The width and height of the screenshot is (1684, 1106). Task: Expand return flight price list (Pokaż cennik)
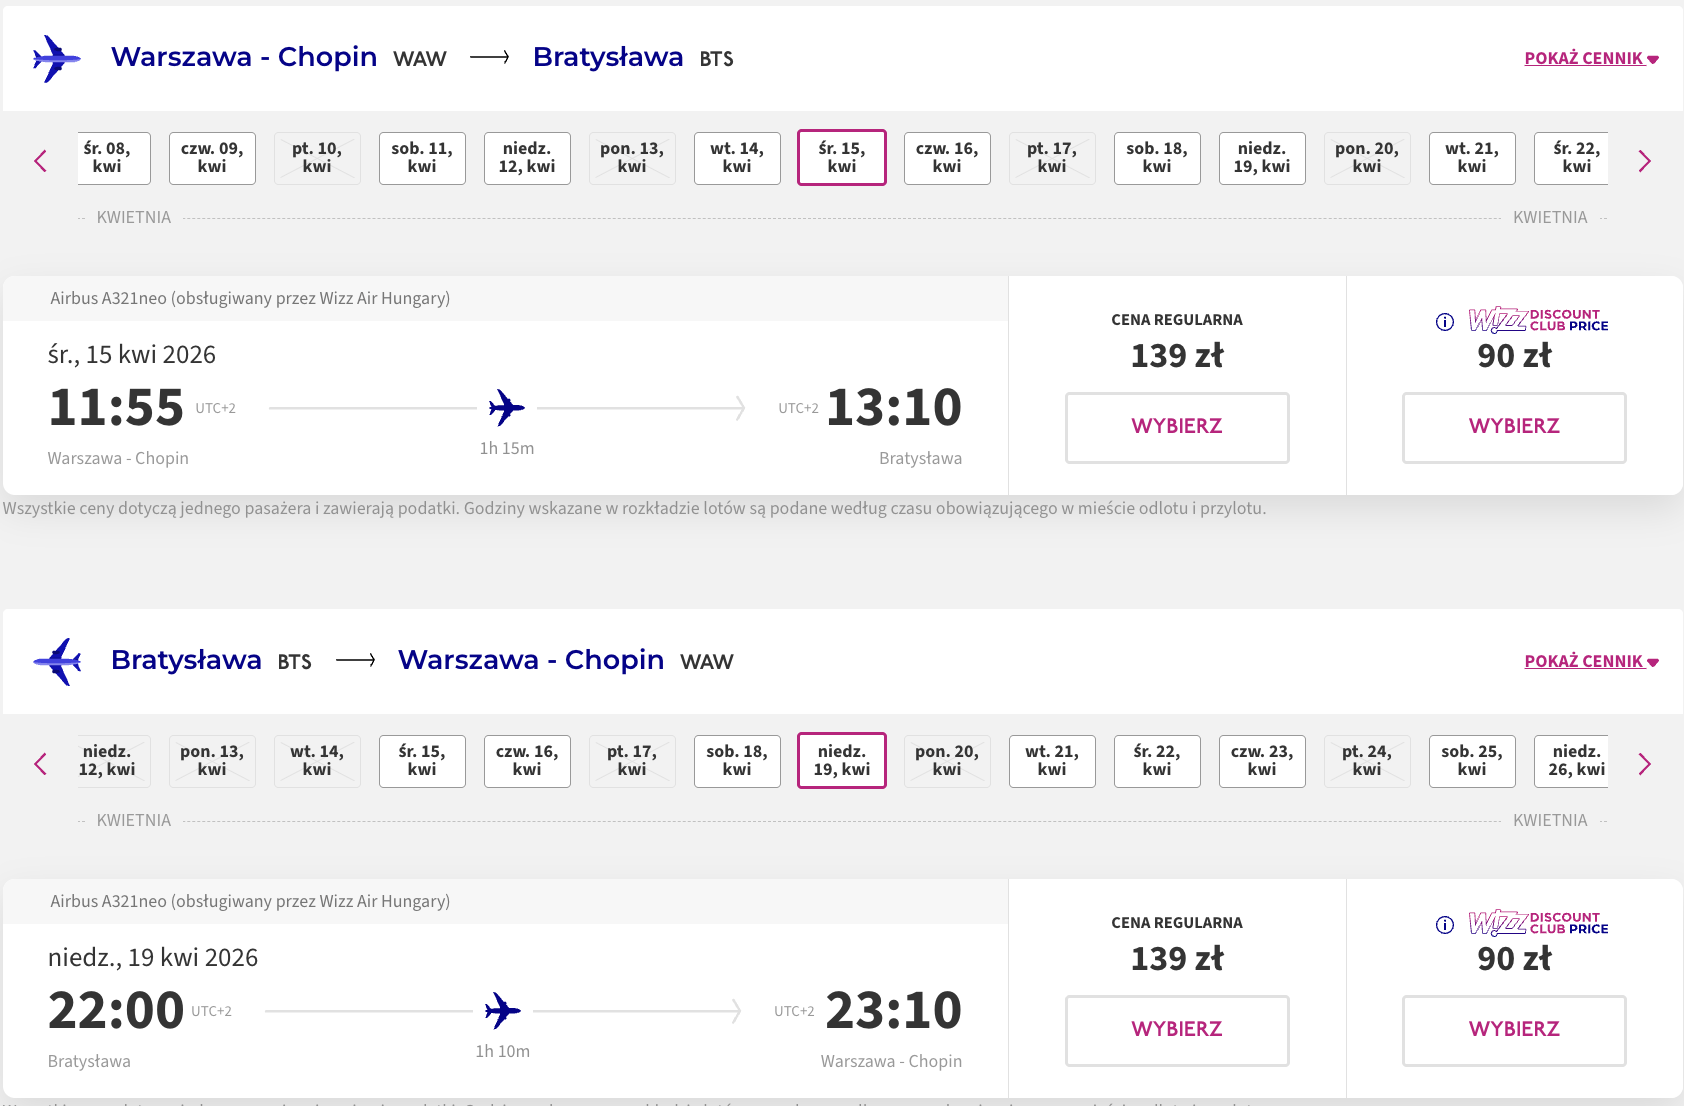coord(1590,662)
